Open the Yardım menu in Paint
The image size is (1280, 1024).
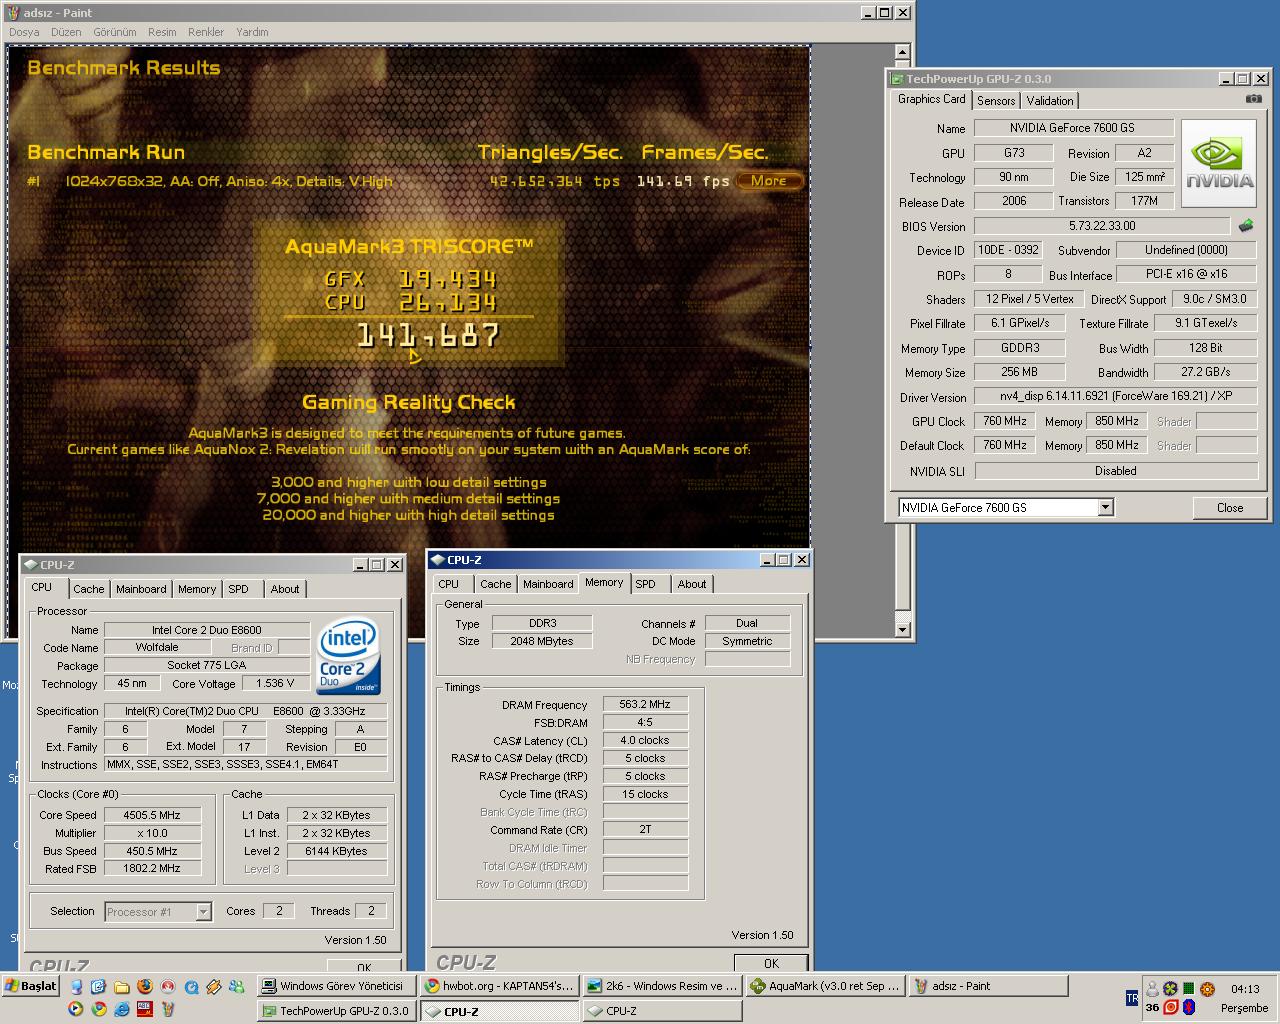point(252,32)
